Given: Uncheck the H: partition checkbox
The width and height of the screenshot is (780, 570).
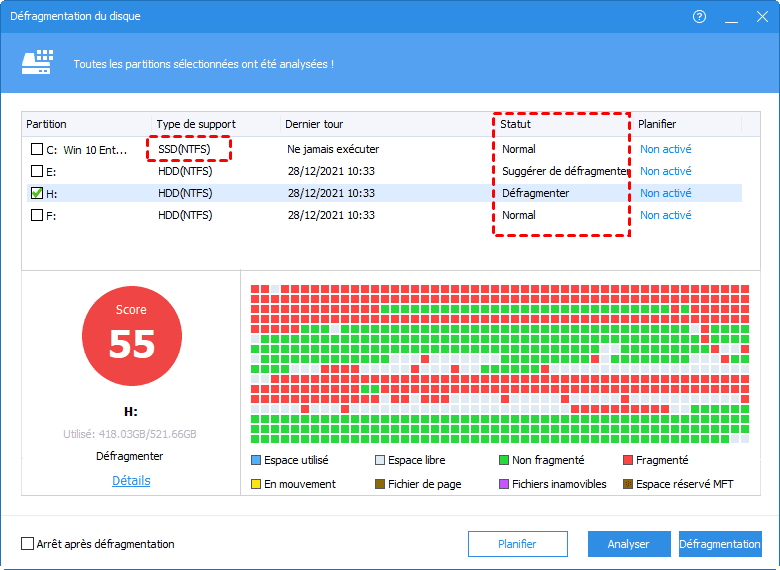Looking at the screenshot, I should coord(37,193).
